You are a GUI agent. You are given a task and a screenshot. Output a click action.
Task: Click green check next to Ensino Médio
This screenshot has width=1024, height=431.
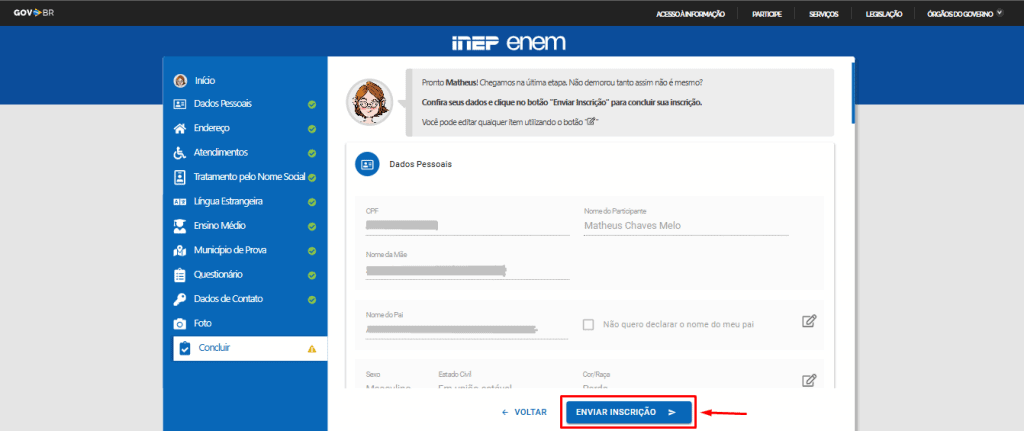pyautogui.click(x=312, y=227)
